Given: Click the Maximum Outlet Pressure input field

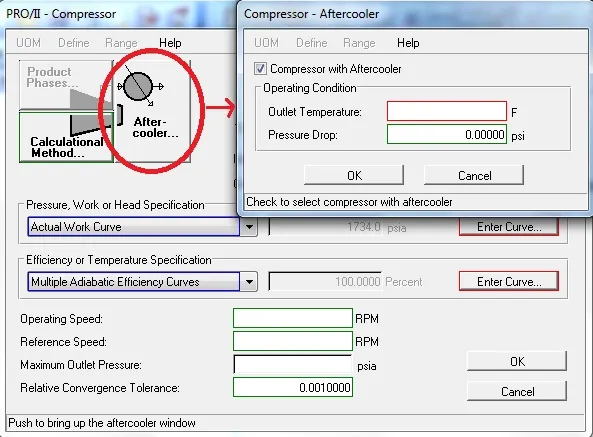Looking at the screenshot, I should (x=293, y=364).
